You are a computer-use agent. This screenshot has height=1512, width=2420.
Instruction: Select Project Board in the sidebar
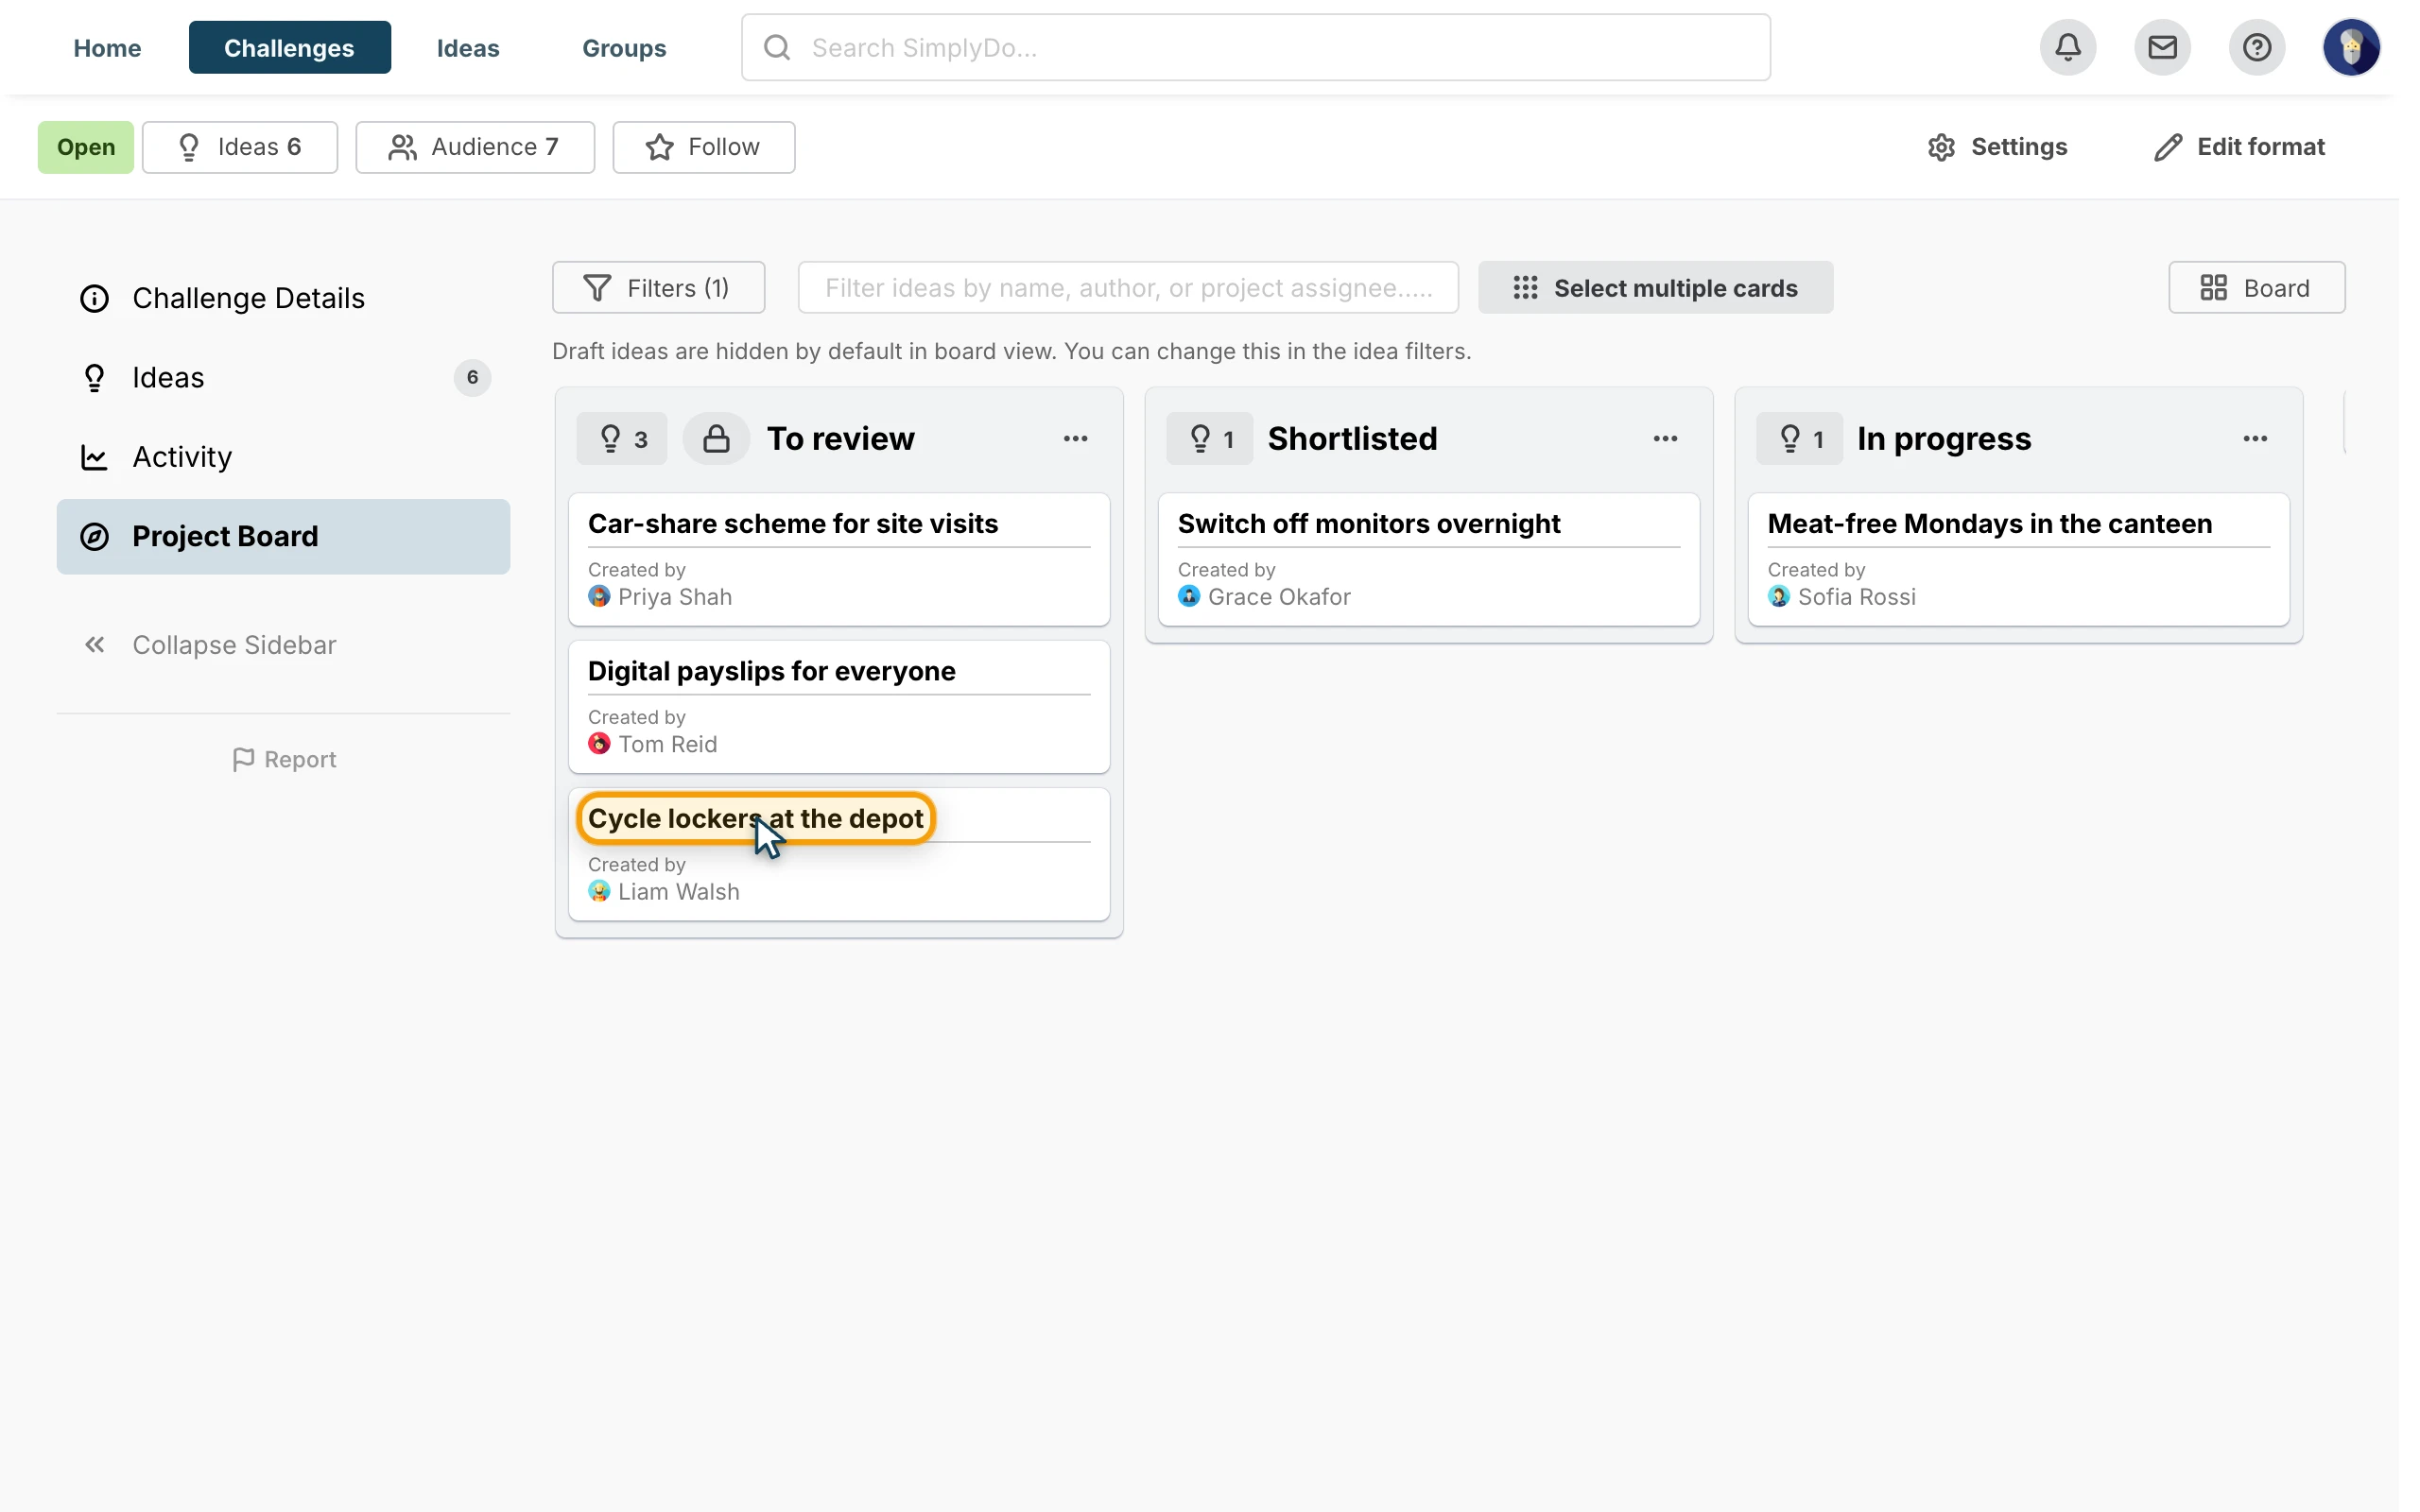tap(283, 536)
